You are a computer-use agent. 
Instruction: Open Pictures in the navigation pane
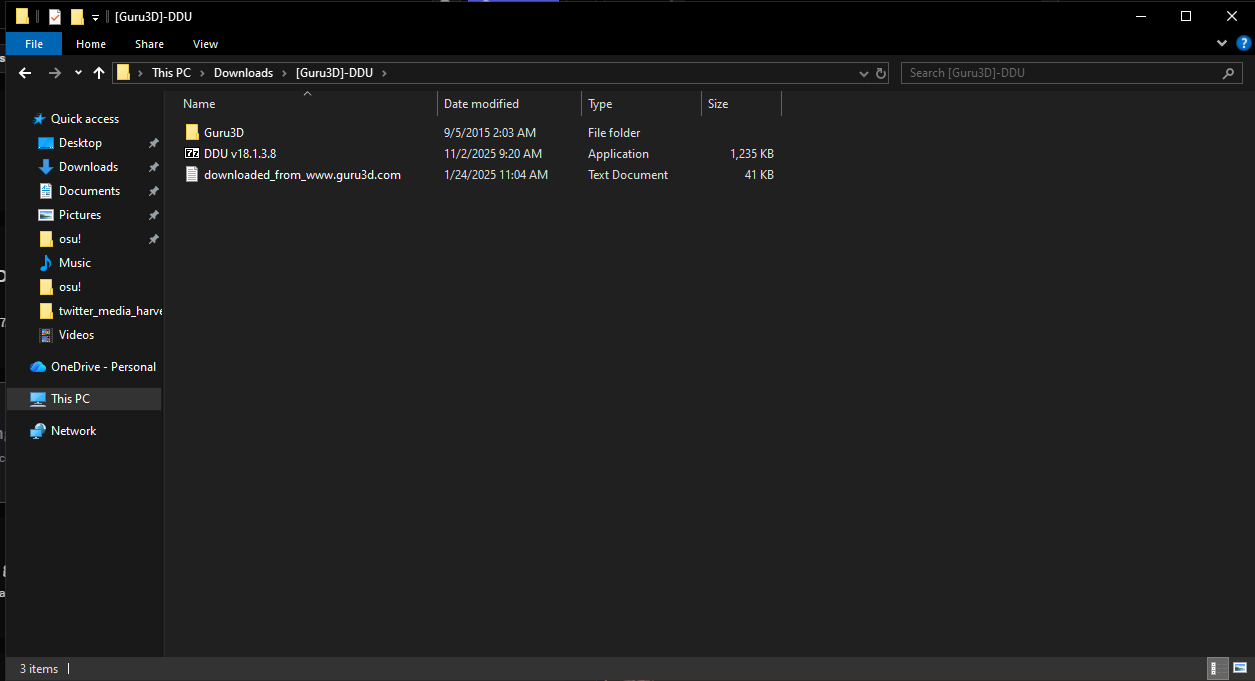[80, 215]
